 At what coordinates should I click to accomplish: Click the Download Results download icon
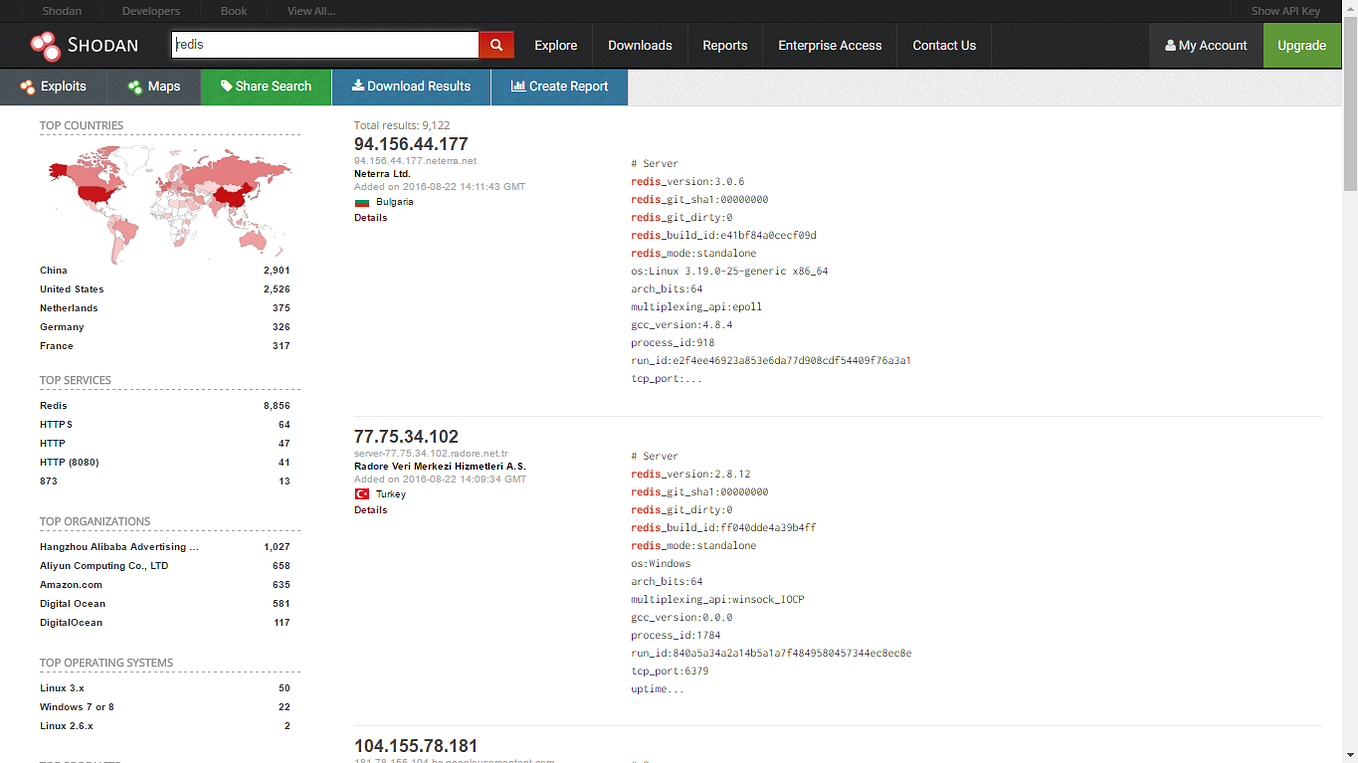coord(356,87)
